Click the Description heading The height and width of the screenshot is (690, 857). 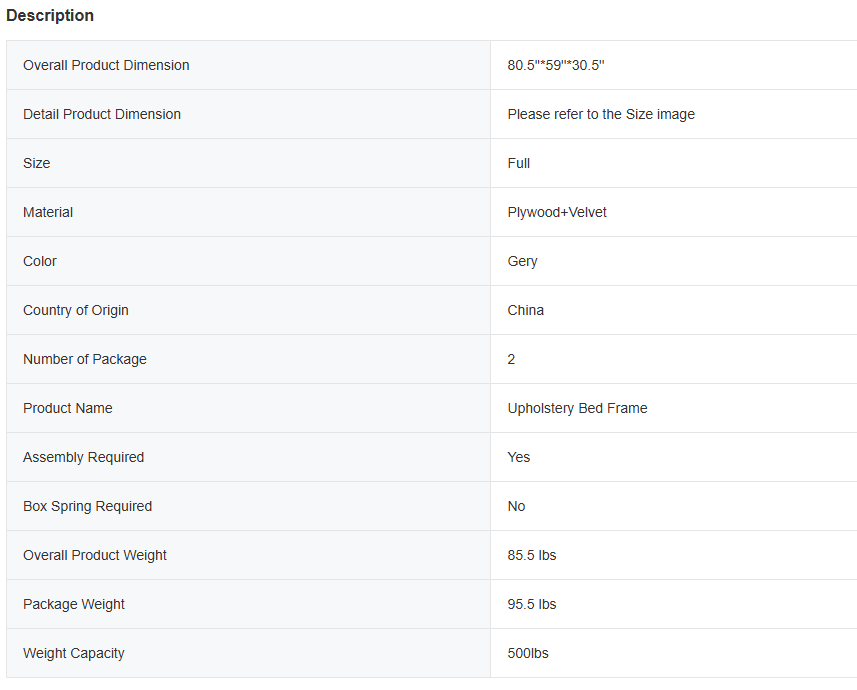tap(50, 16)
